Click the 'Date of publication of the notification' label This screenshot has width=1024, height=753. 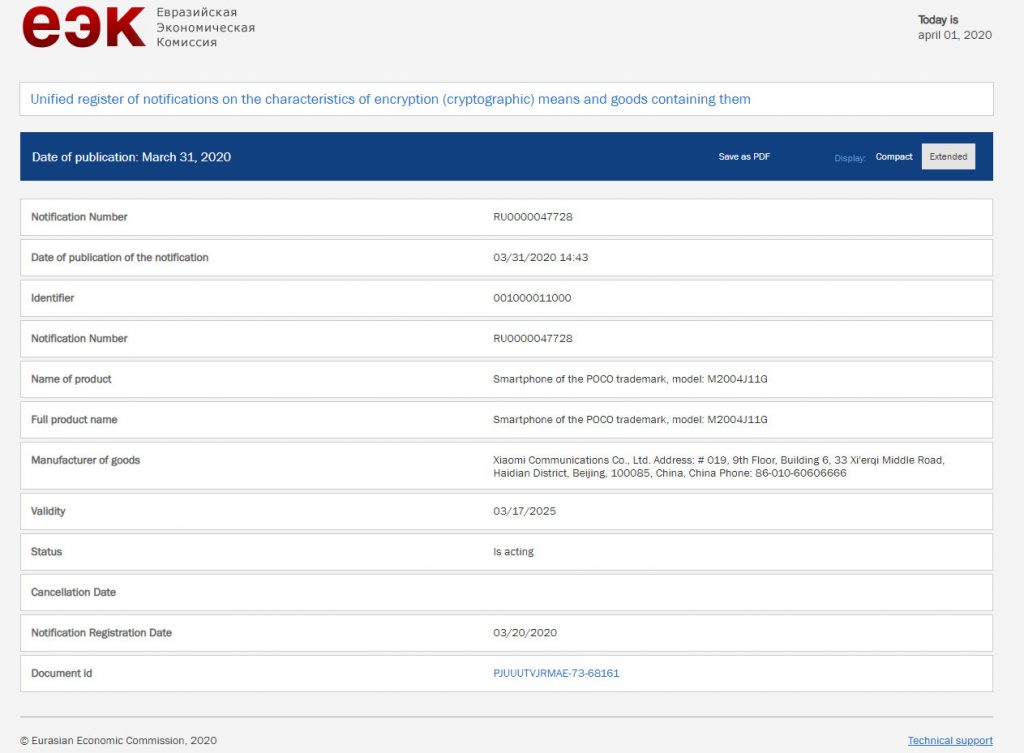(120, 257)
